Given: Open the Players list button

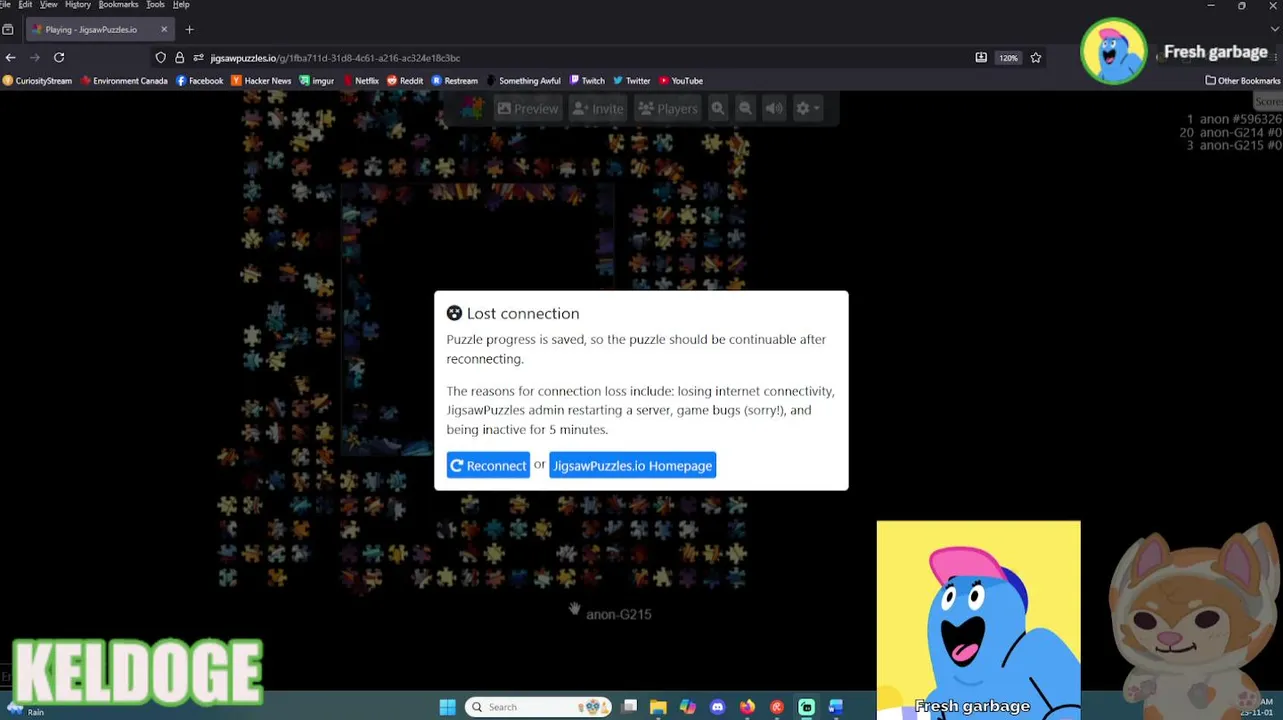Looking at the screenshot, I should [x=668, y=108].
